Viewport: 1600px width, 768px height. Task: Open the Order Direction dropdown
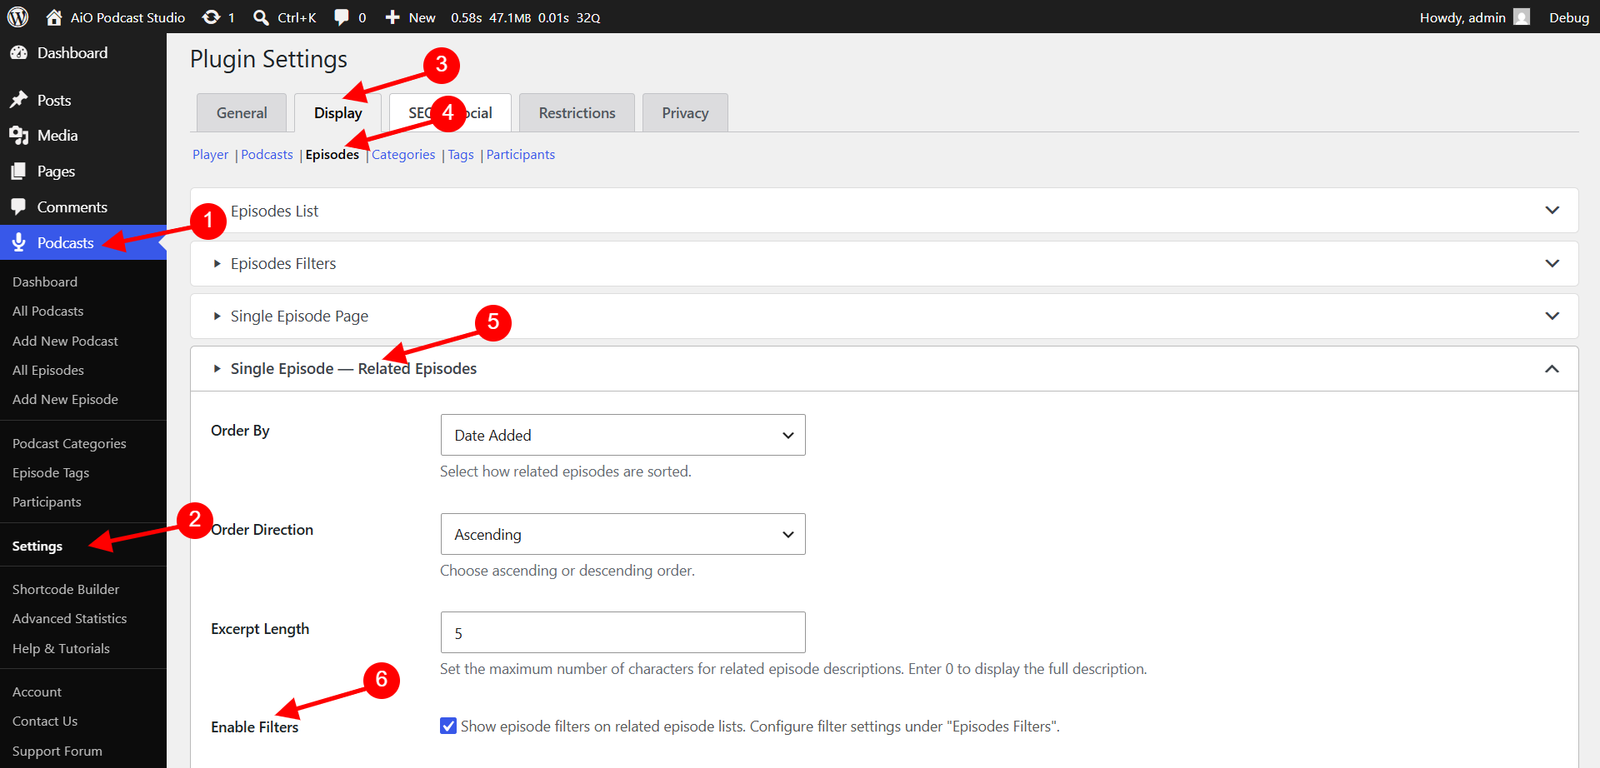[623, 534]
